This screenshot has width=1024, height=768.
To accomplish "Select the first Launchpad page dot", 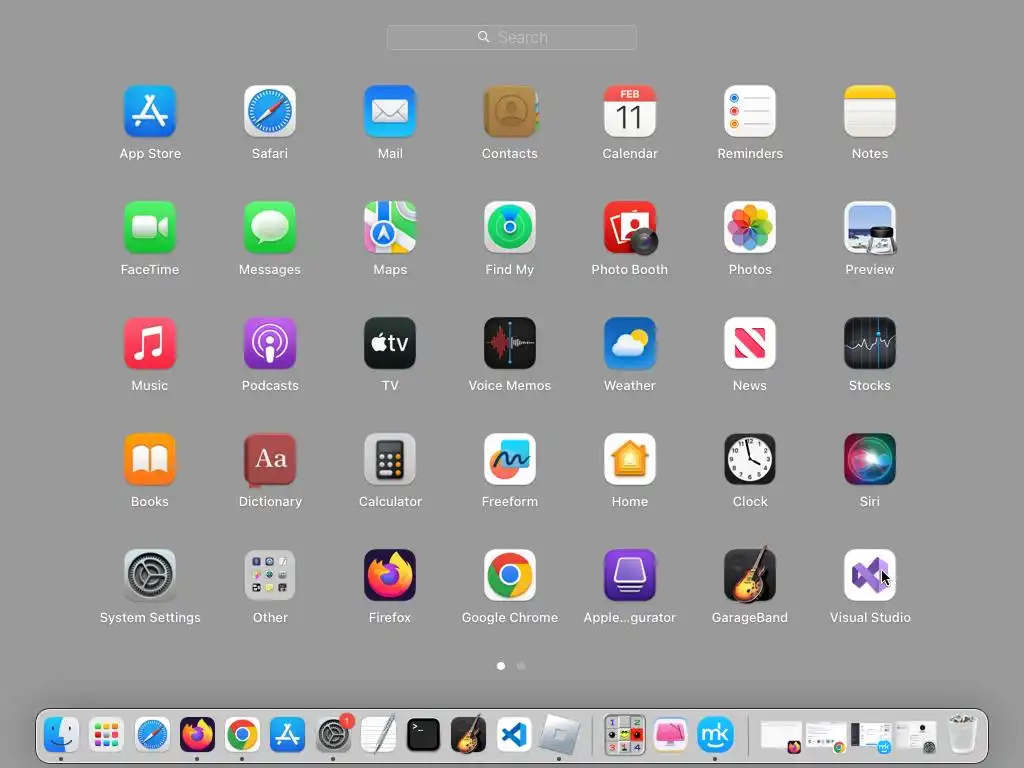I will pyautogui.click(x=501, y=666).
